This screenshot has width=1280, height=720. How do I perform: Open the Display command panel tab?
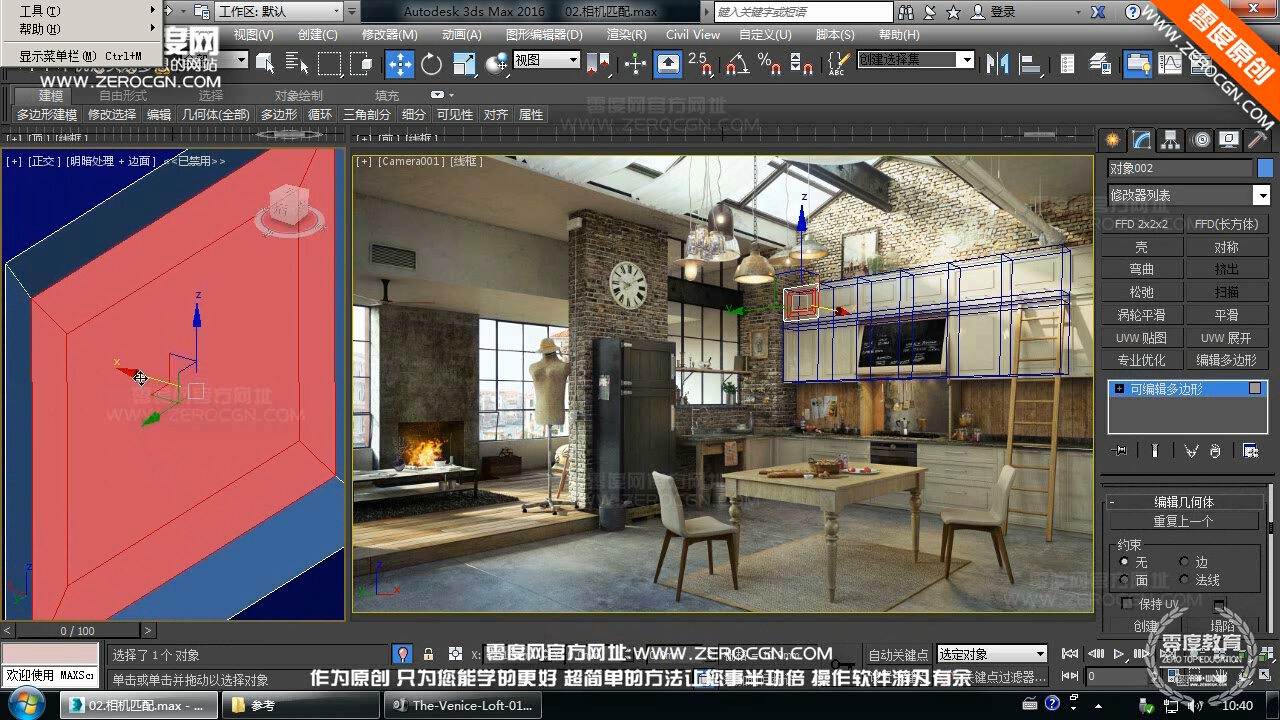tap(1229, 140)
